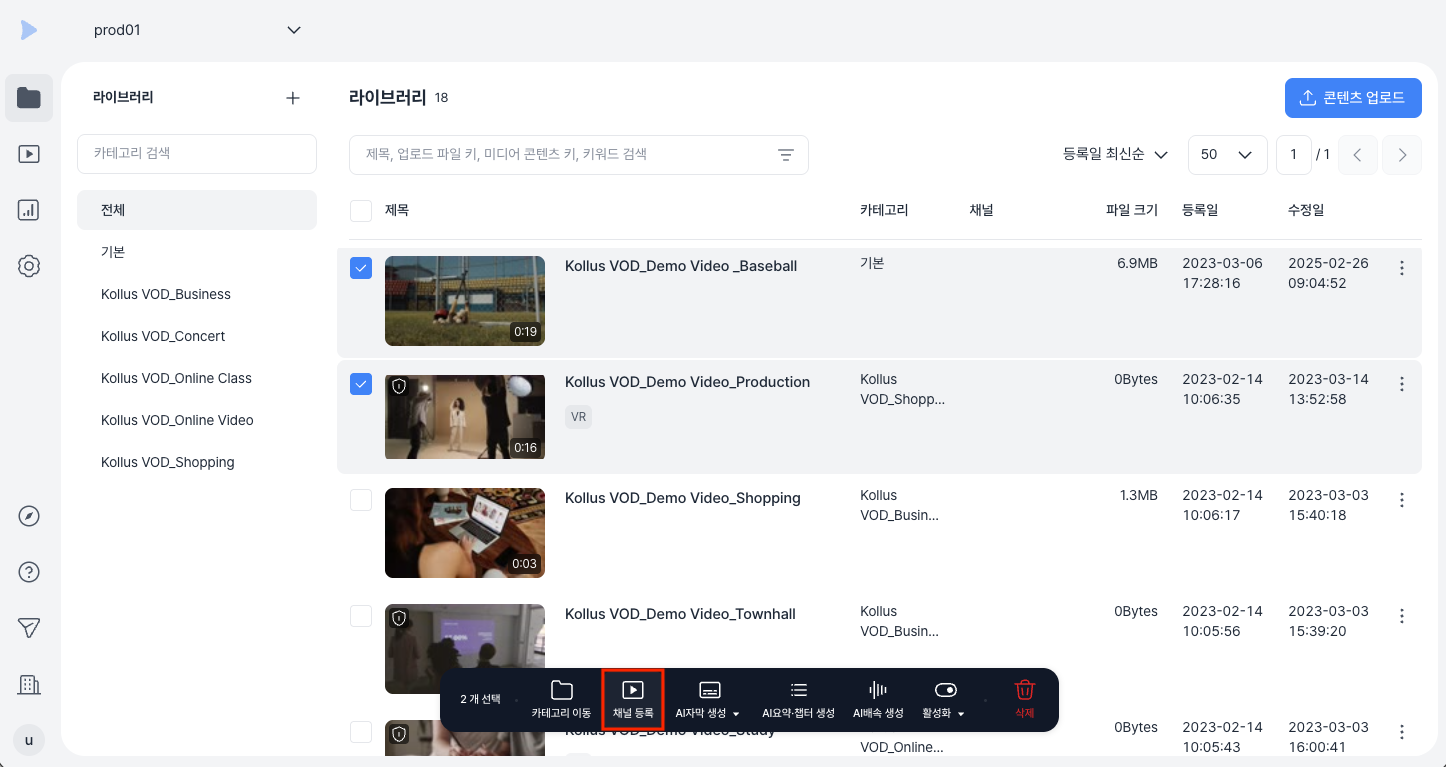
Task: Click the compass explore sidebar icon
Action: 29,516
